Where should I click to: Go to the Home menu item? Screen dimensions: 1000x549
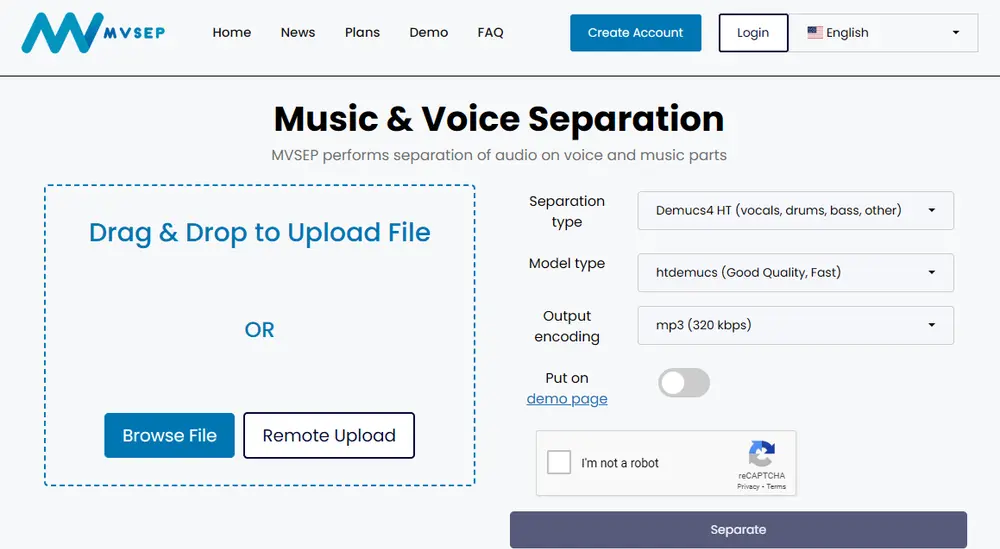click(232, 33)
